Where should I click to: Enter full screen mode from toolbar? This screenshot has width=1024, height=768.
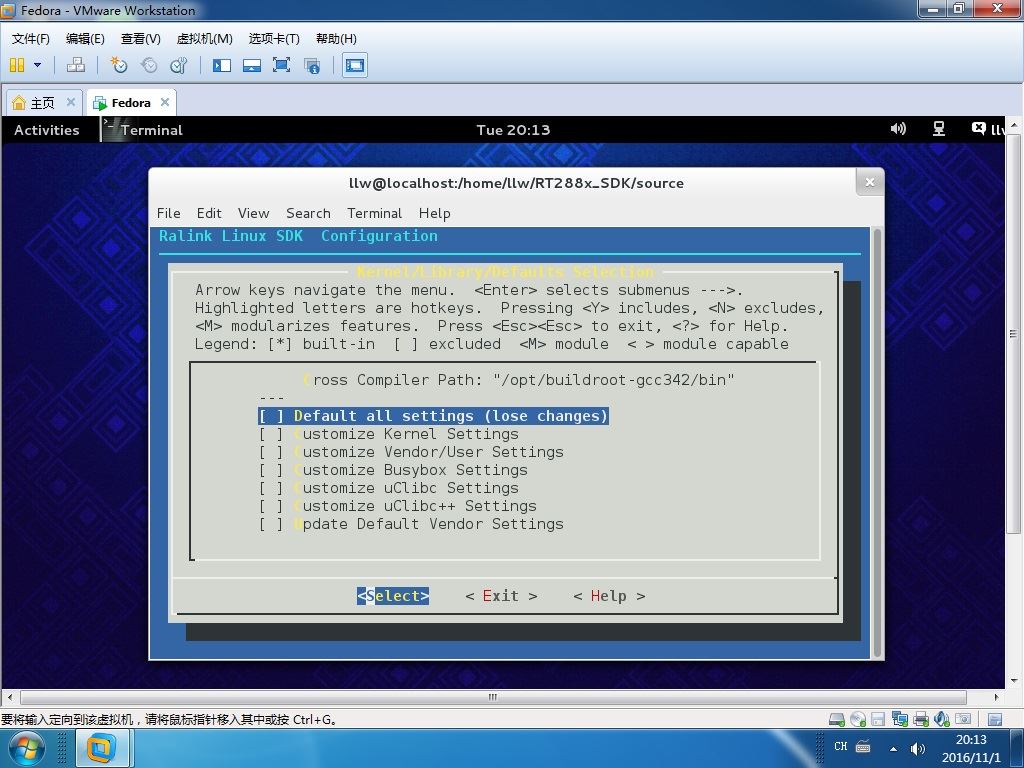(x=281, y=65)
